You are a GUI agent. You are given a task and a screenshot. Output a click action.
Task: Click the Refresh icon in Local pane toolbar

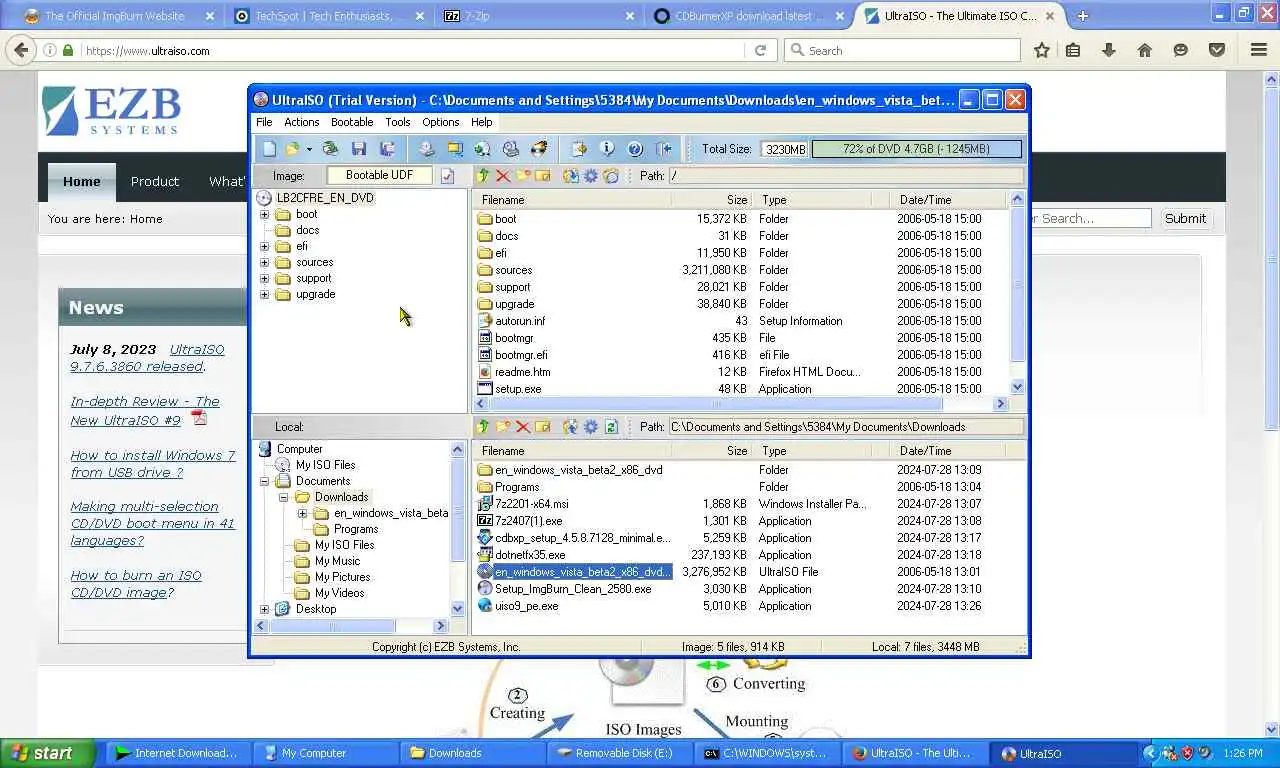[611, 427]
